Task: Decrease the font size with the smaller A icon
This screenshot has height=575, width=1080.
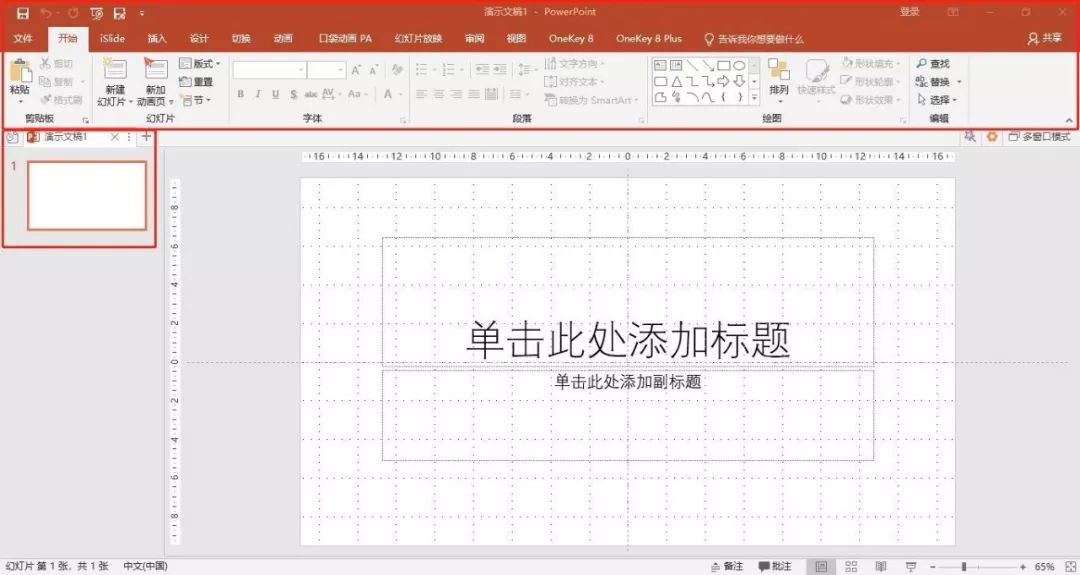Action: (x=373, y=70)
